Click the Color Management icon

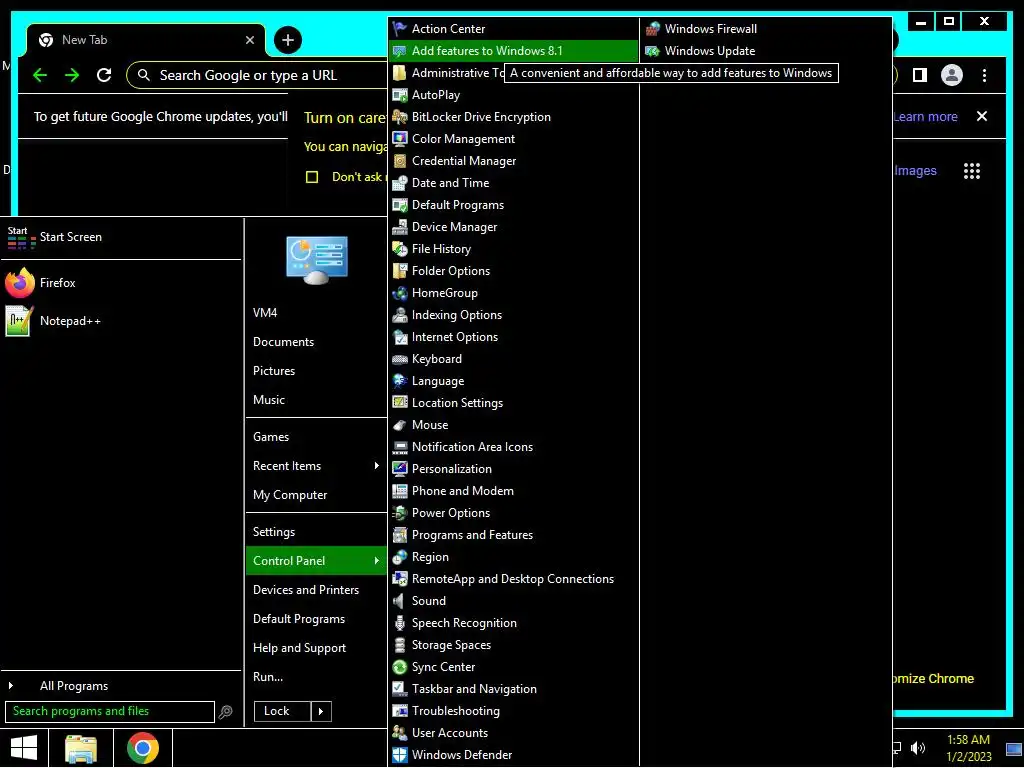click(x=400, y=139)
